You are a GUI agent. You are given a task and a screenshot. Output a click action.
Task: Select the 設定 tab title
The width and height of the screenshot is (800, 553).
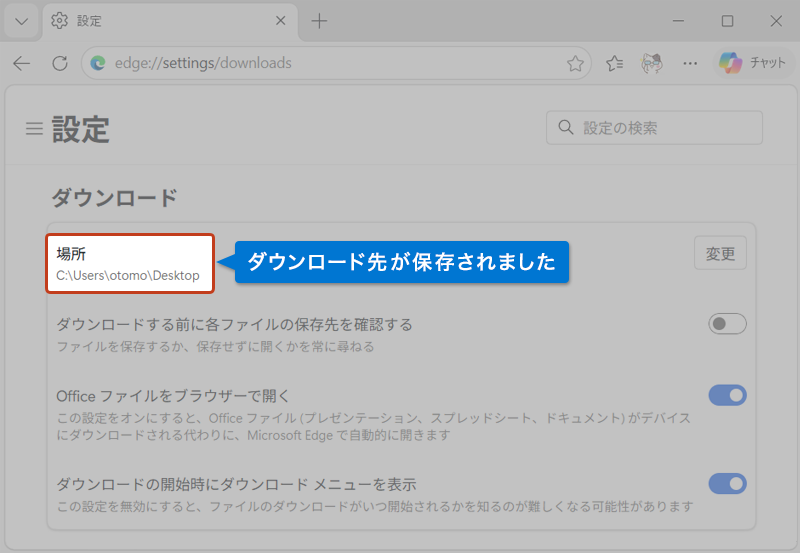tap(89, 21)
